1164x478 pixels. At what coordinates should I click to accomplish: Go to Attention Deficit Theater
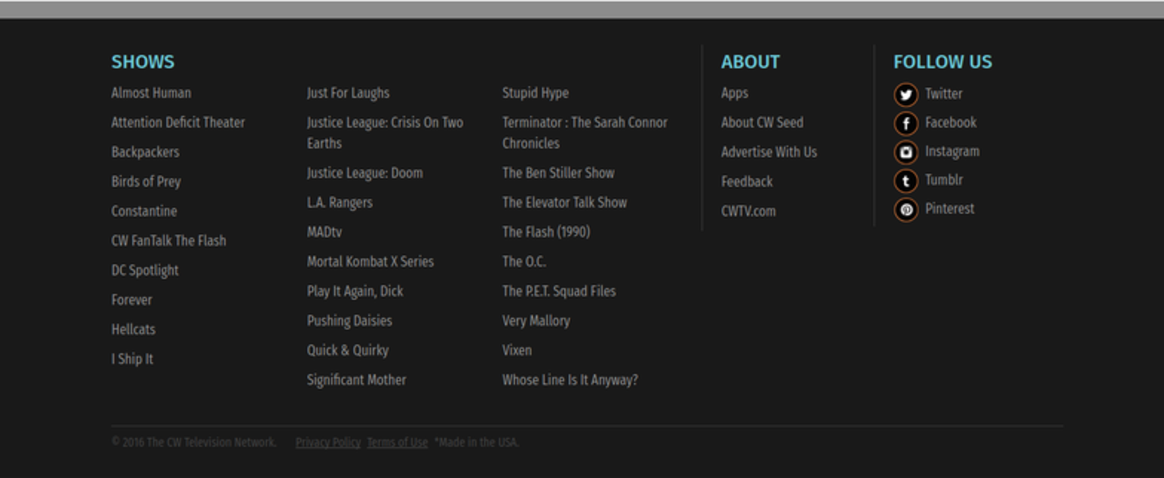point(178,122)
